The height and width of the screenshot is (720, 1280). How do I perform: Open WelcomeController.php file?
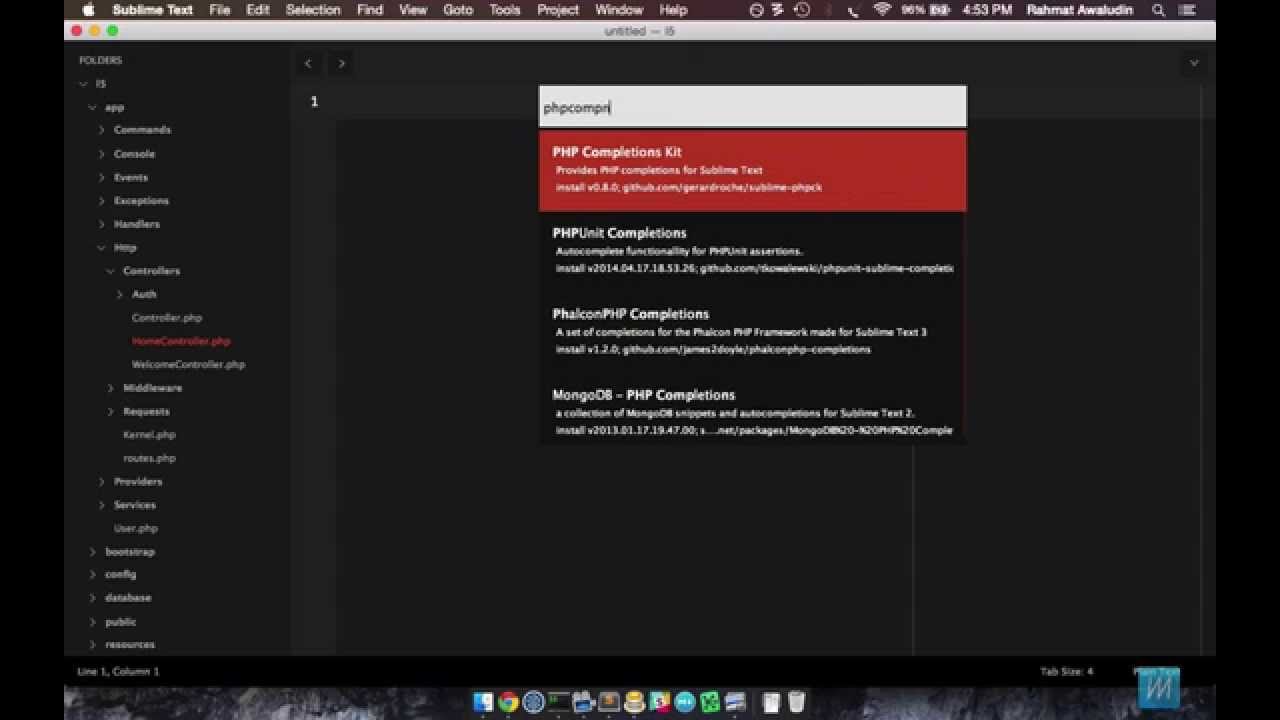pos(188,365)
